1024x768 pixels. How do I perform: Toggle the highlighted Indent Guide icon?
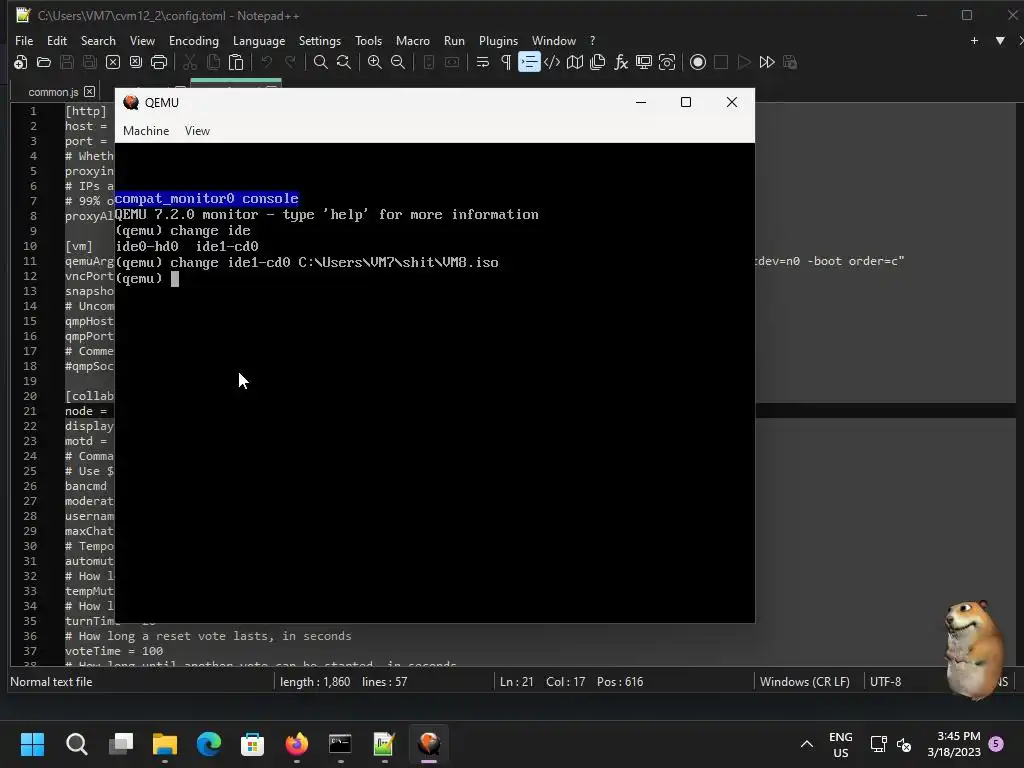click(x=529, y=62)
